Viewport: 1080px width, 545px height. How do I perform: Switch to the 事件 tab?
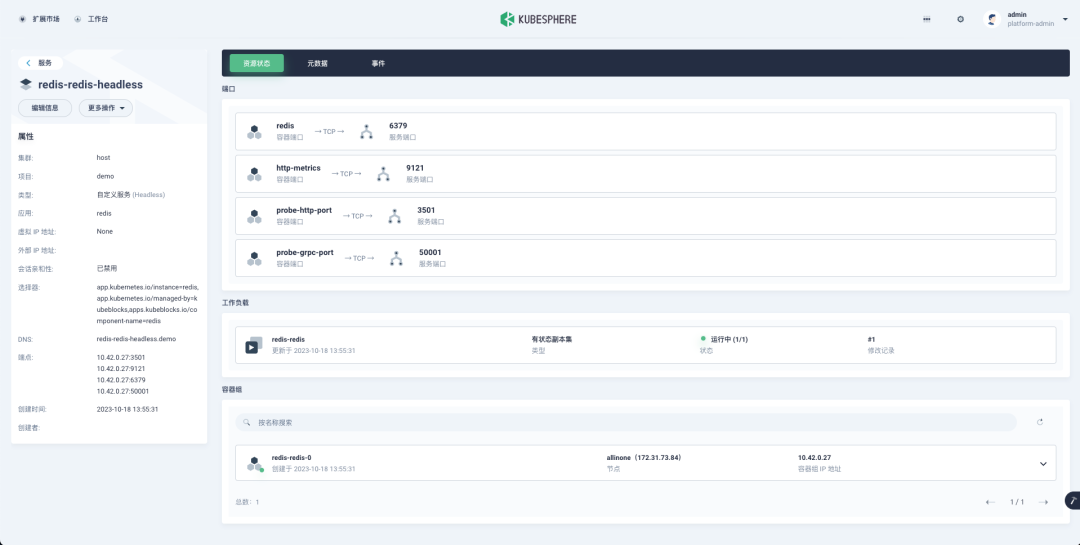(378, 63)
